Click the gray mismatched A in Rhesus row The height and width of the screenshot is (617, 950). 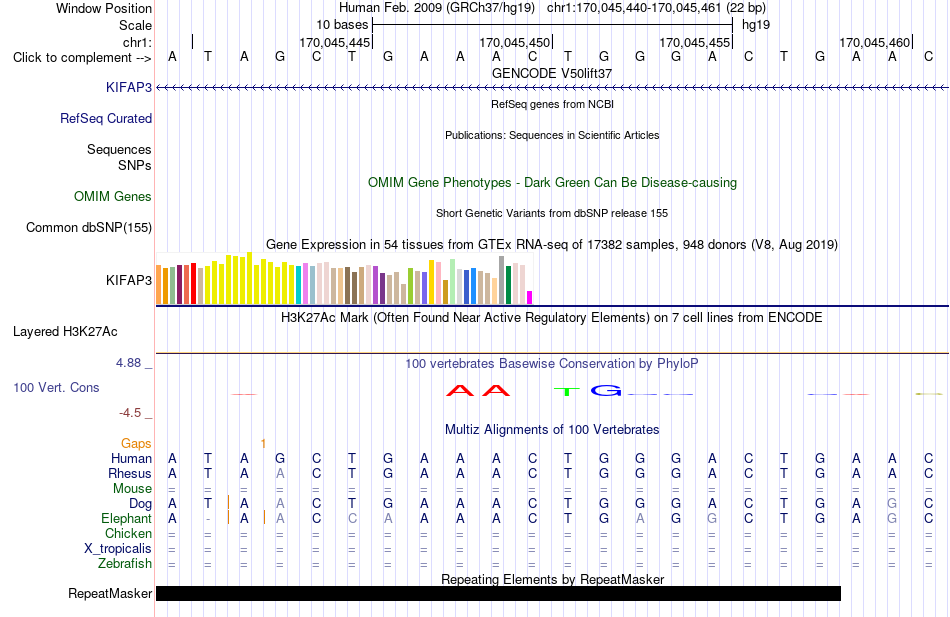[x=280, y=473]
